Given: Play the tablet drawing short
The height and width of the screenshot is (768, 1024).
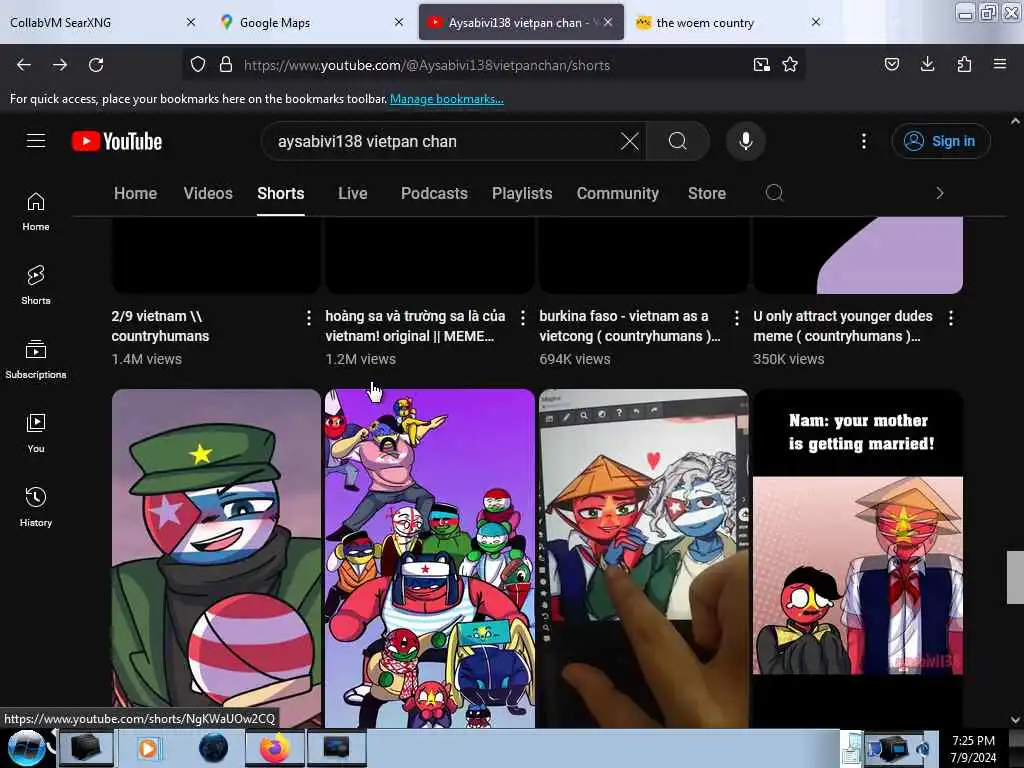Looking at the screenshot, I should (644, 558).
